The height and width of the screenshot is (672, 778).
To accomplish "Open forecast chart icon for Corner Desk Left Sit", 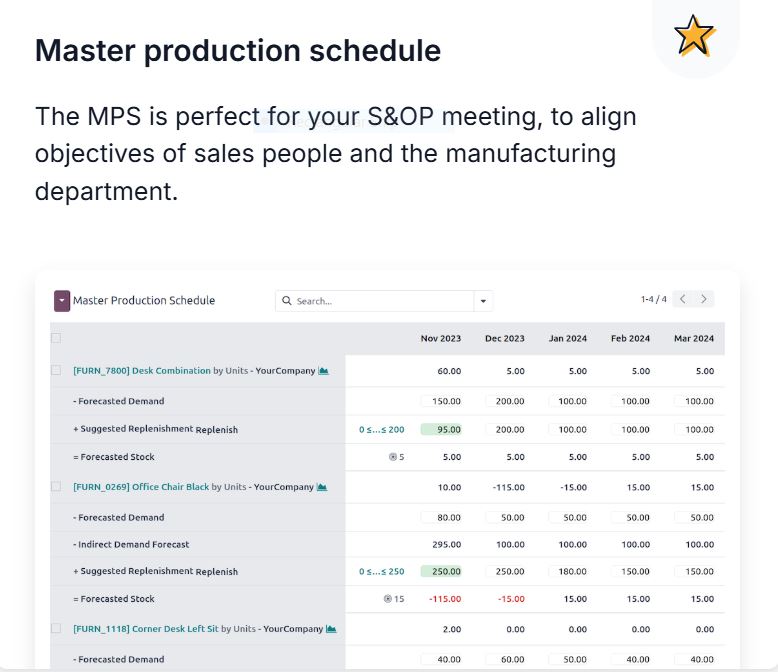I will point(331,629).
